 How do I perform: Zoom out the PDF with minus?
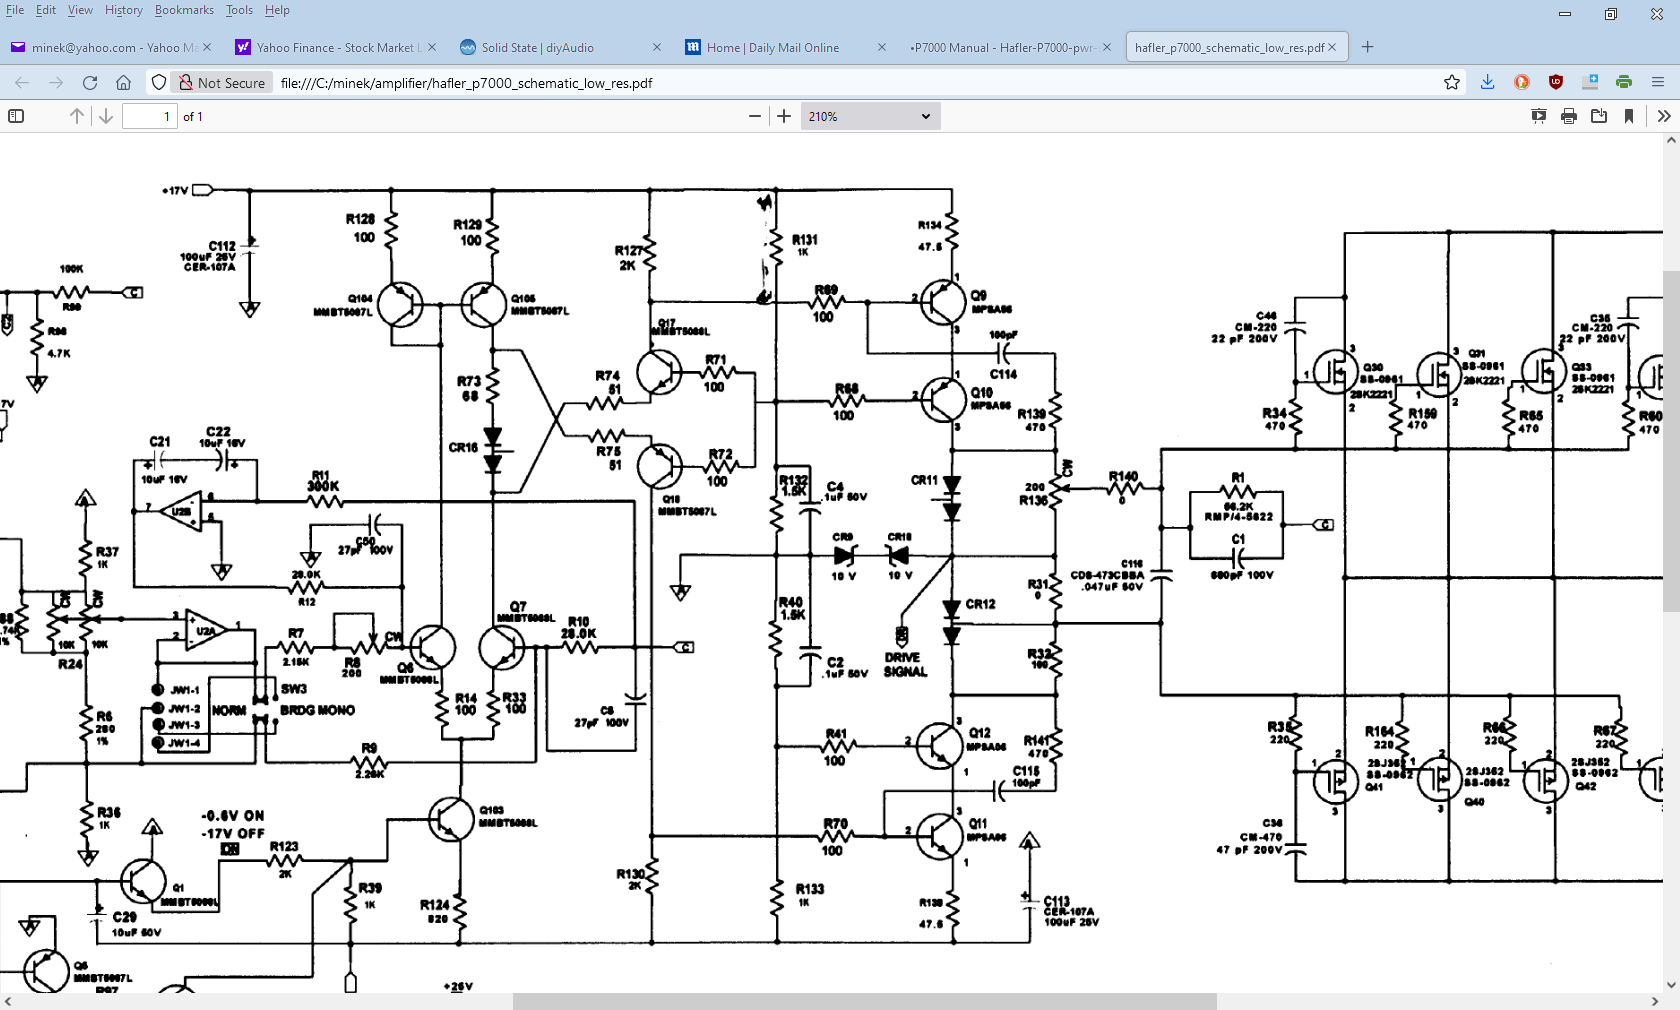click(x=755, y=116)
